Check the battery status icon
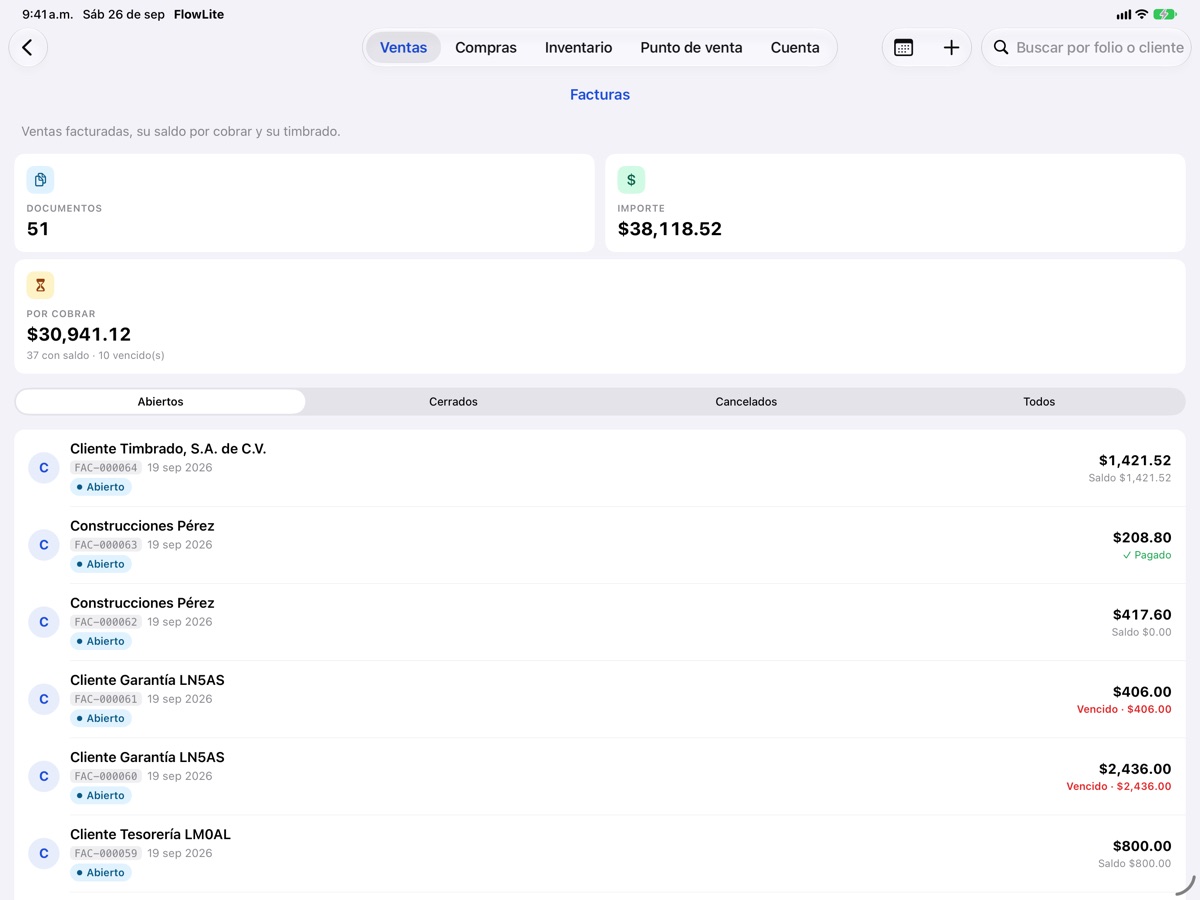This screenshot has width=1200, height=900. click(1165, 15)
